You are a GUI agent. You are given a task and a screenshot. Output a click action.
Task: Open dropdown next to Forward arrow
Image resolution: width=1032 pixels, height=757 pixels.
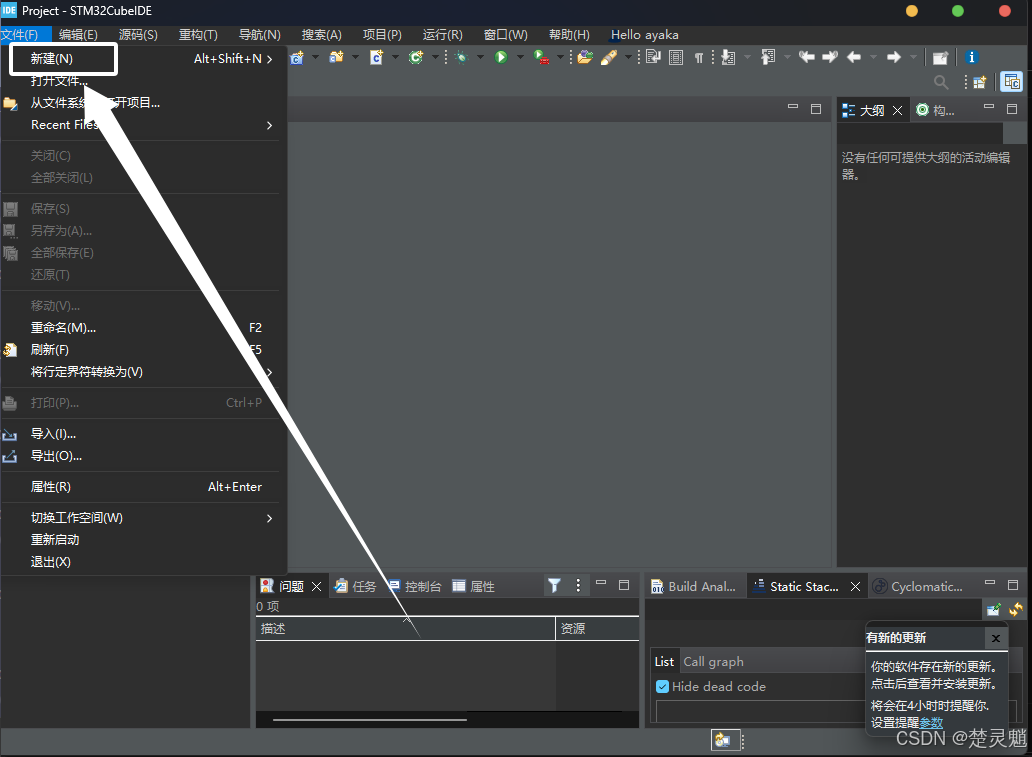(x=913, y=57)
